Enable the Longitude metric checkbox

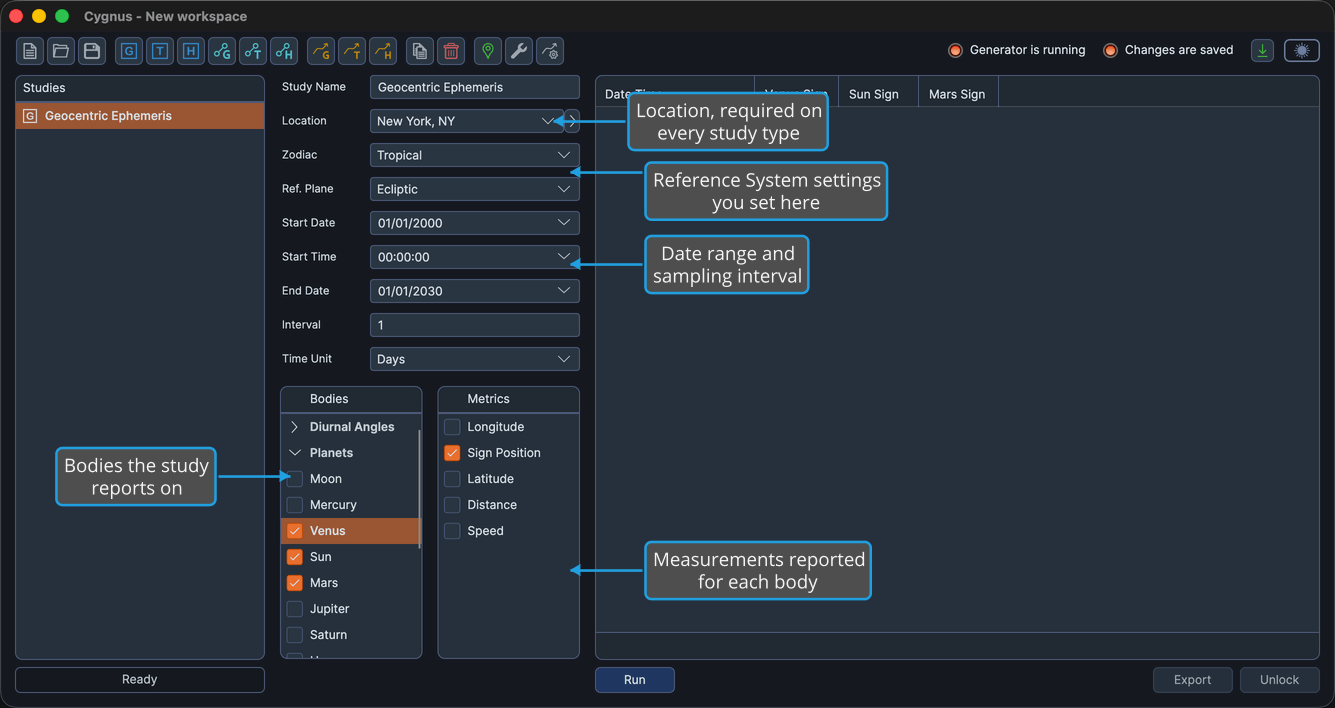tap(452, 427)
